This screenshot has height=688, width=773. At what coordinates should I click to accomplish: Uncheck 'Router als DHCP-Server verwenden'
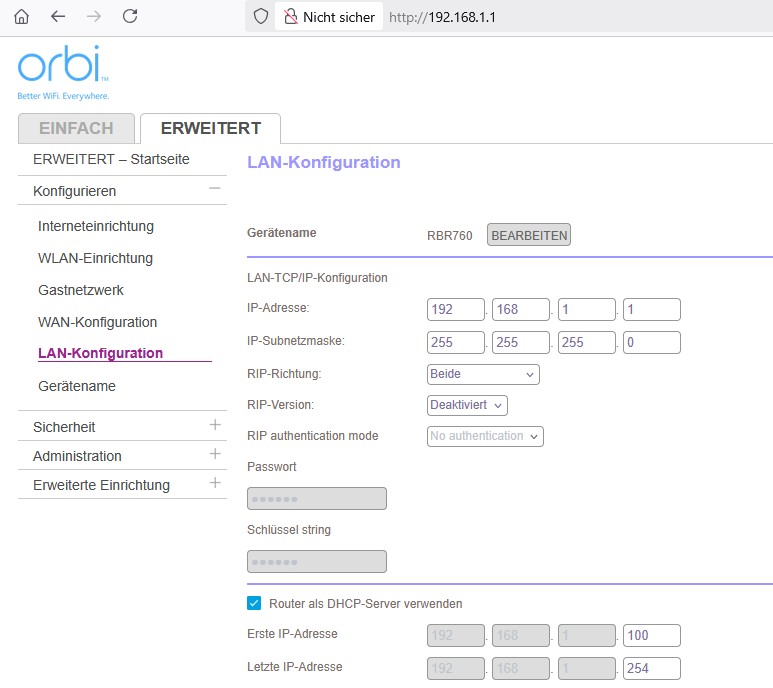click(x=254, y=603)
